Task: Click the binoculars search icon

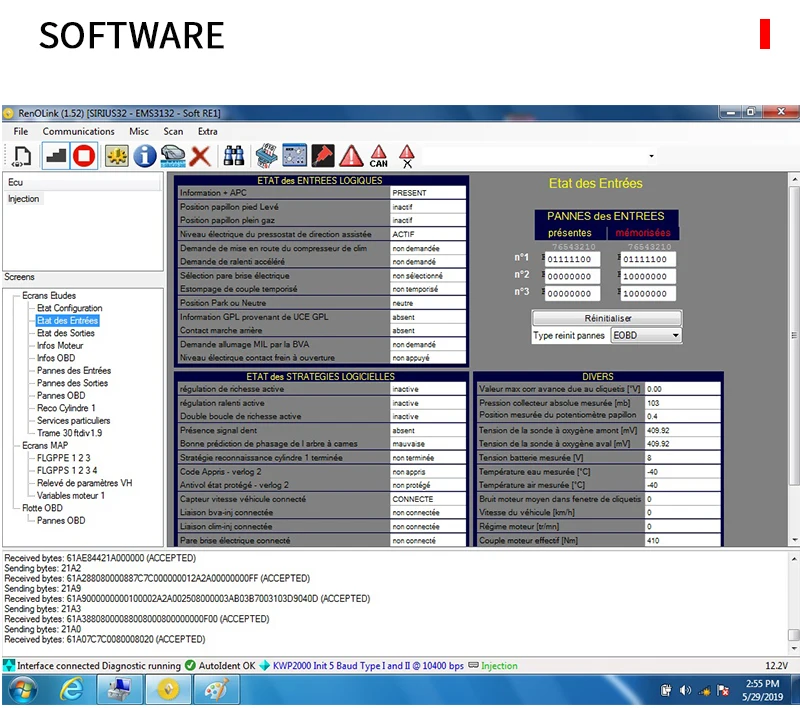Action: (x=234, y=156)
